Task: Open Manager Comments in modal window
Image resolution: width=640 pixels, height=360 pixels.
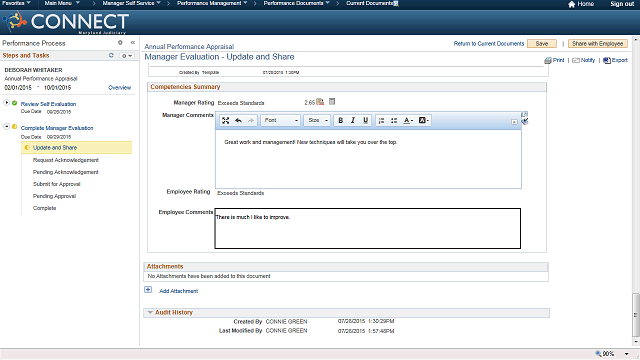Action: 524,114
